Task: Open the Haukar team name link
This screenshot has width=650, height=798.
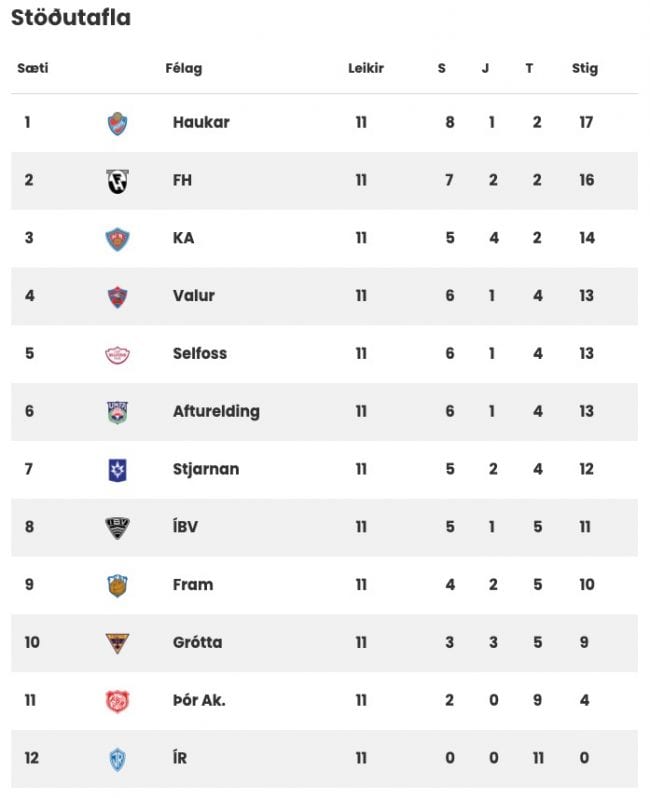Action: click(200, 123)
